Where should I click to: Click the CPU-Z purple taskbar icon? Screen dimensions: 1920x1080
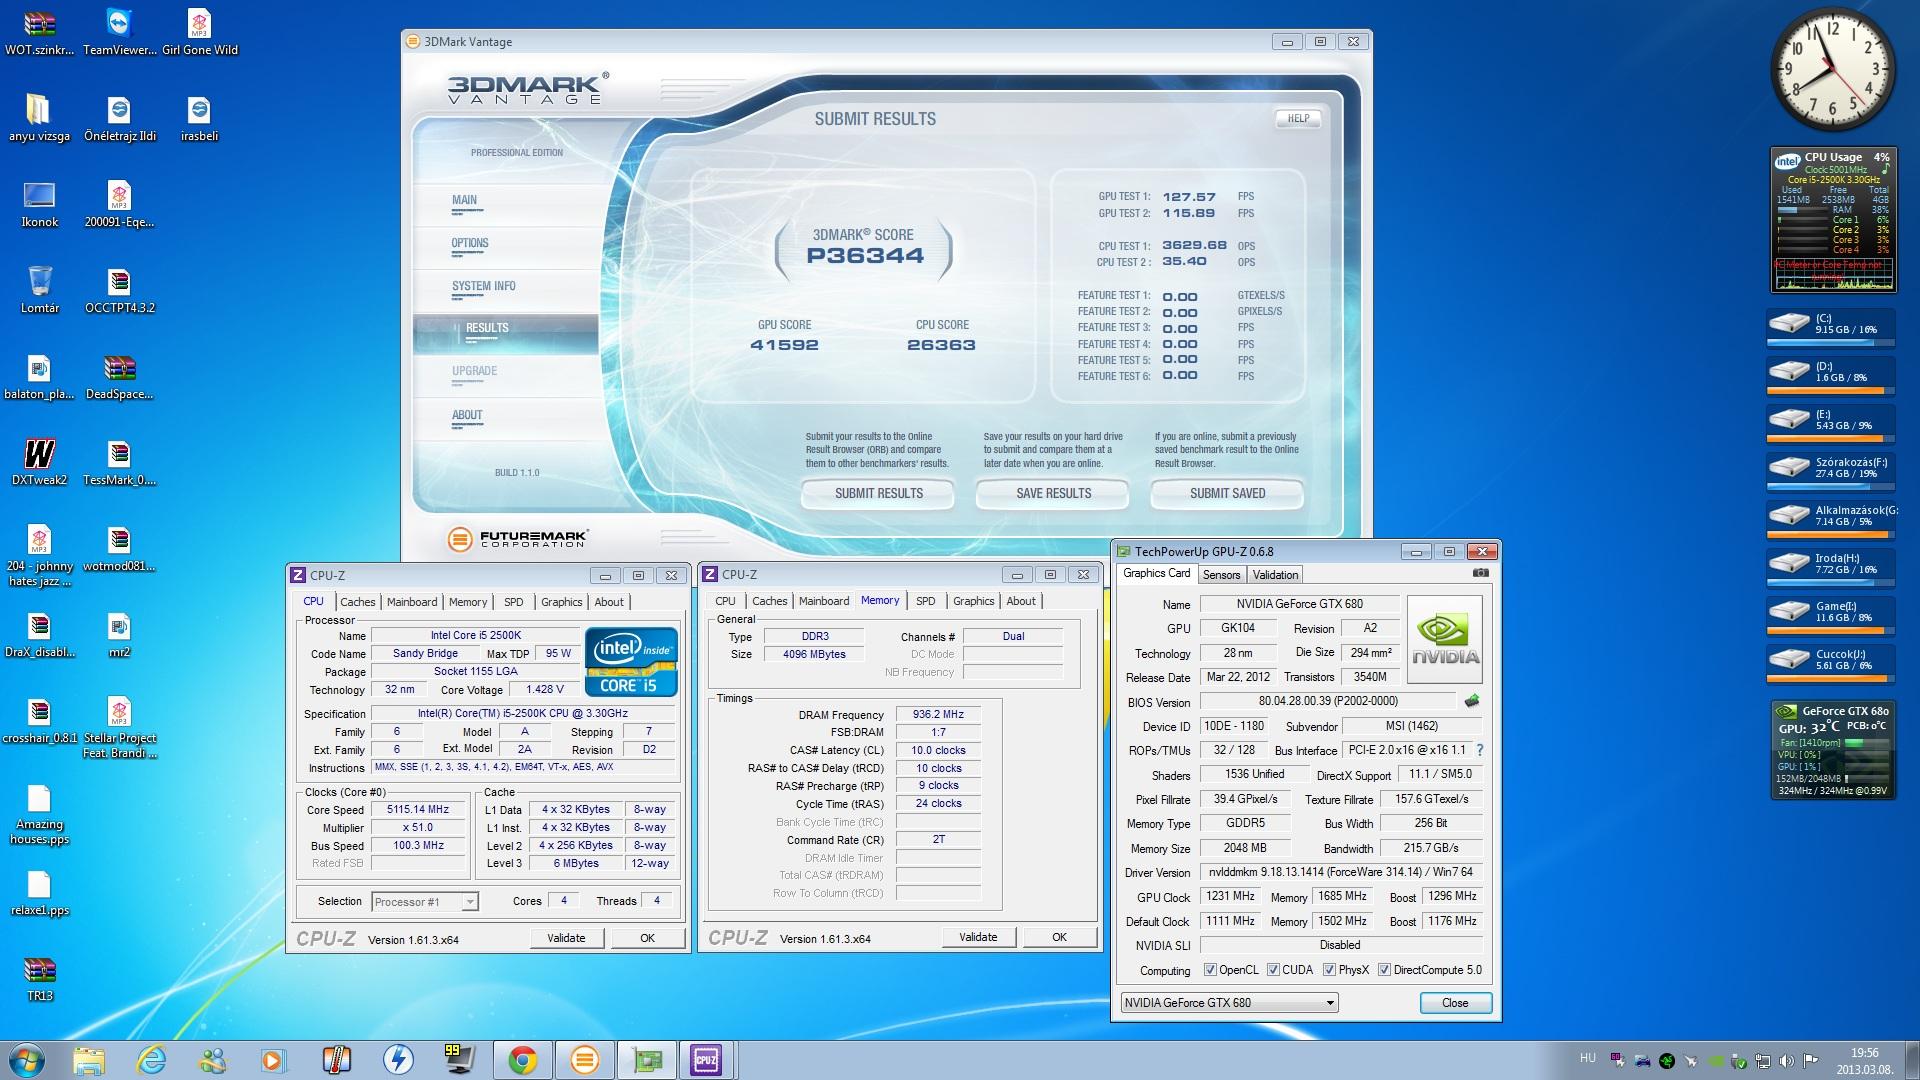coord(706,1060)
